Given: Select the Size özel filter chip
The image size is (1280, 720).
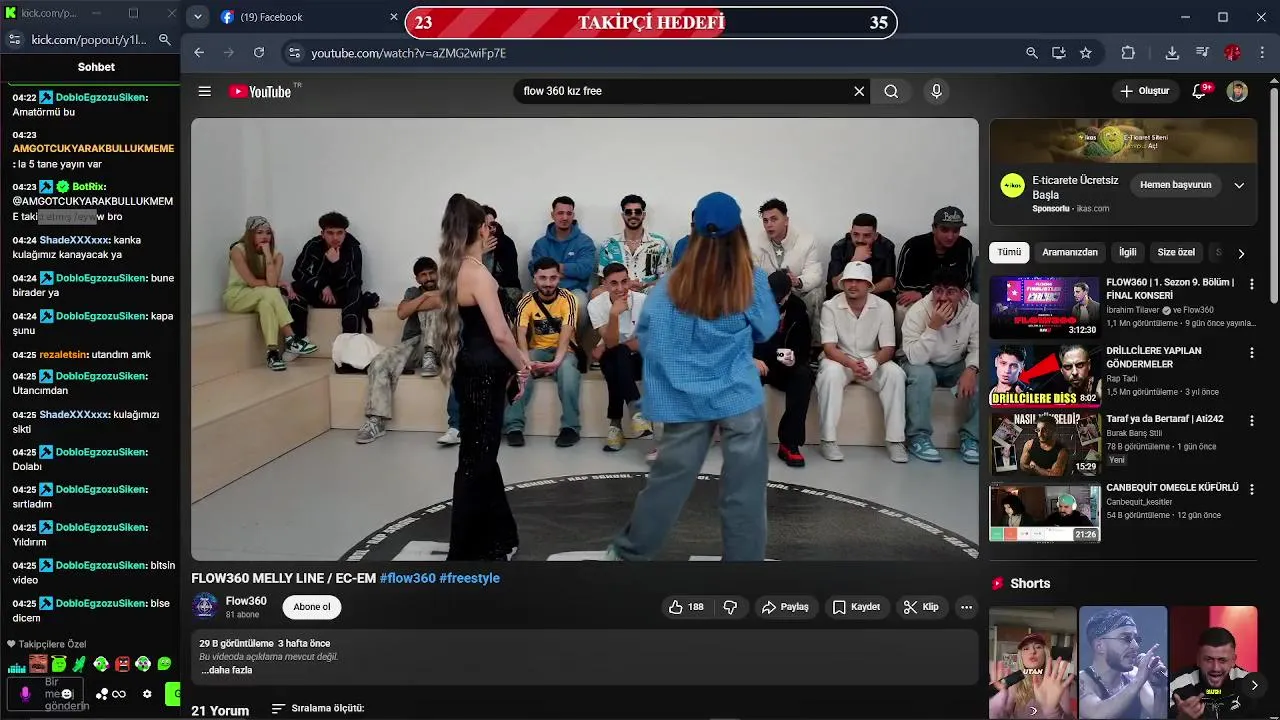Looking at the screenshot, I should (1176, 253).
